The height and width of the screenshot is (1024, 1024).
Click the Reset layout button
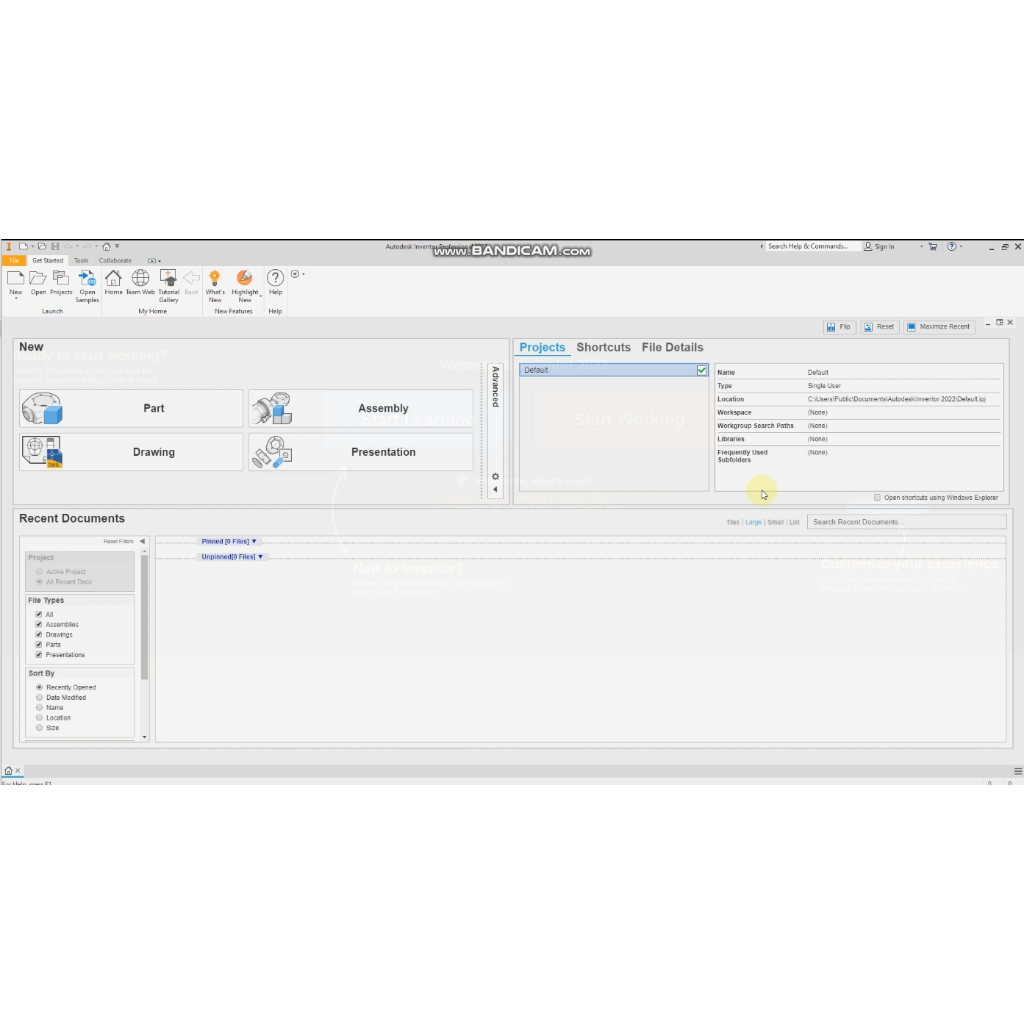(x=880, y=327)
